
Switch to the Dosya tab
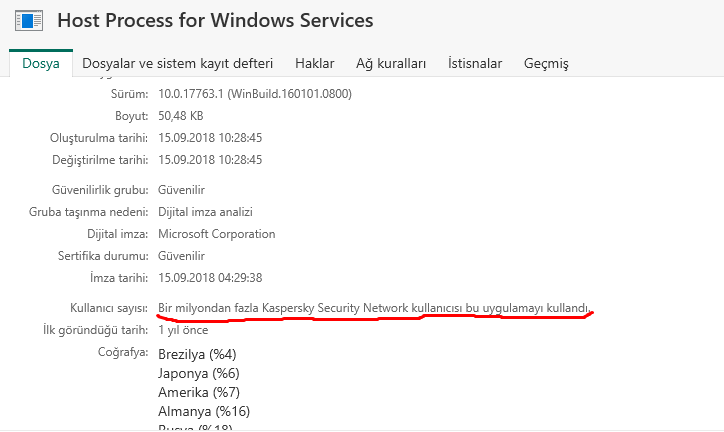pos(41,64)
